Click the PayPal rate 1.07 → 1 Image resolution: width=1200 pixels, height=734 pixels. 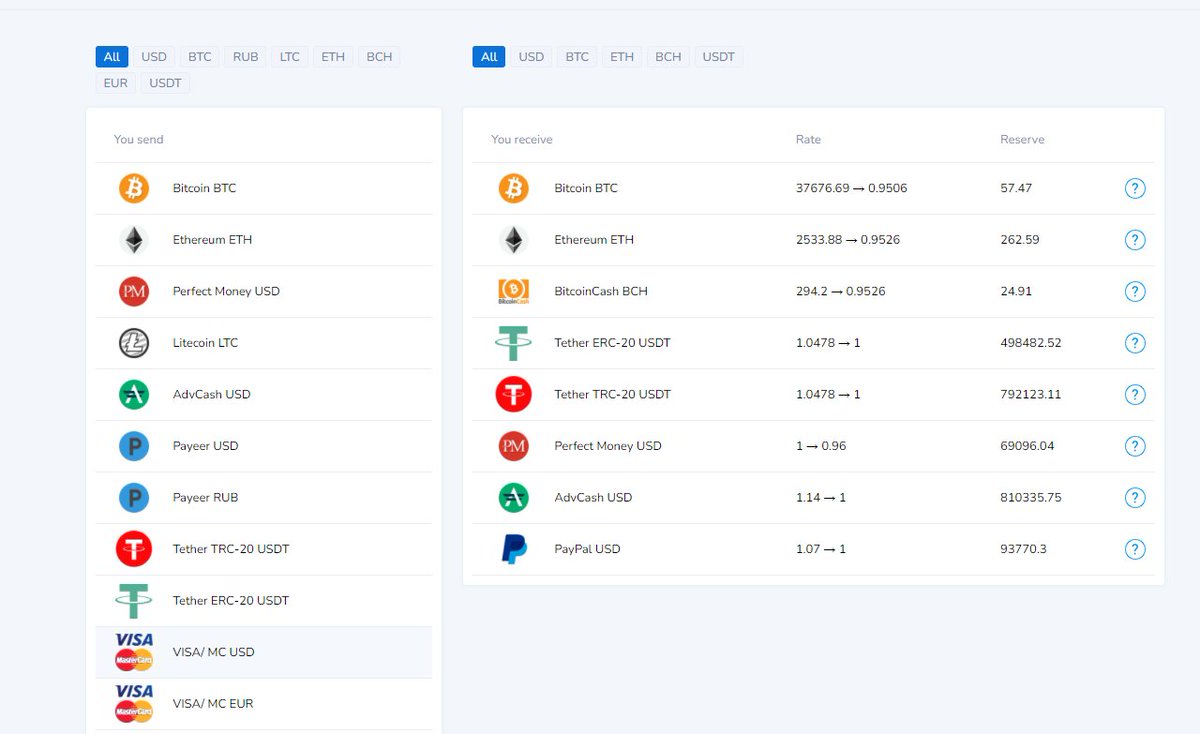[x=821, y=549]
